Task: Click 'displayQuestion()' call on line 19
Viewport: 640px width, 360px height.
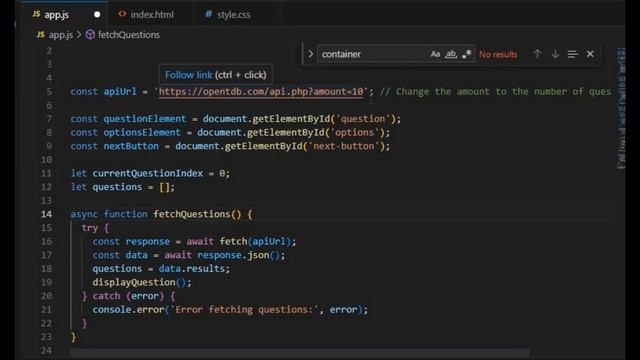Action: point(139,282)
